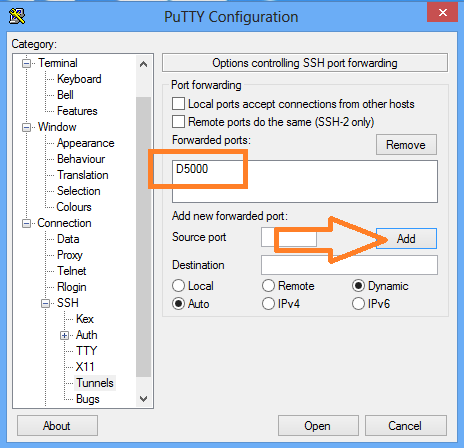Click the category list scroll up arrow
Screen dimensions: 464x448
click(x=144, y=64)
